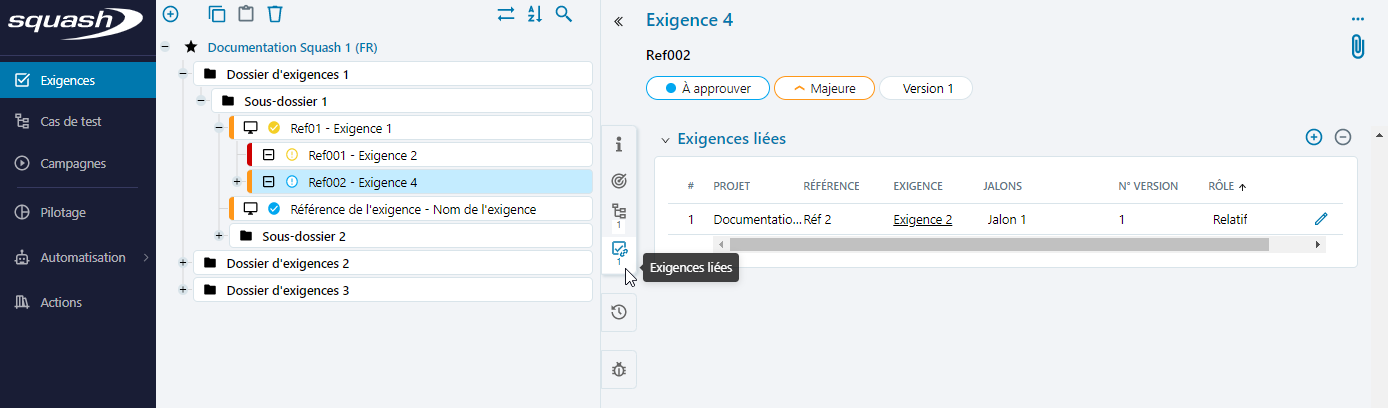Open Cas de test workspace

(78, 121)
